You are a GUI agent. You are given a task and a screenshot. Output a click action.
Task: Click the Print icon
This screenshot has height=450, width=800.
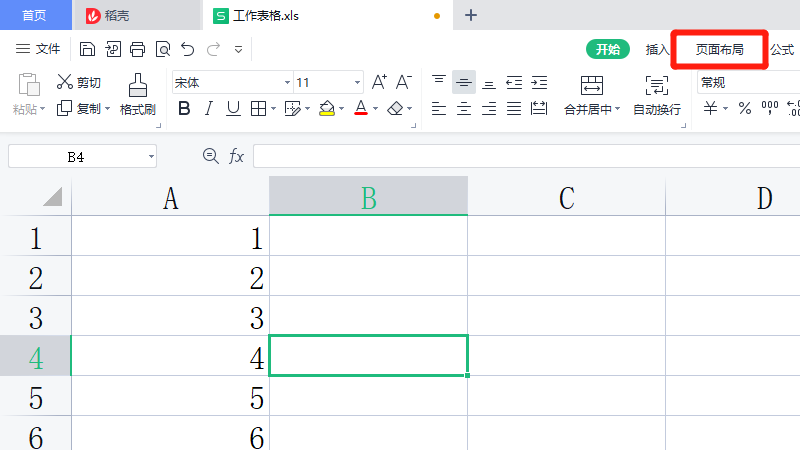(137, 49)
